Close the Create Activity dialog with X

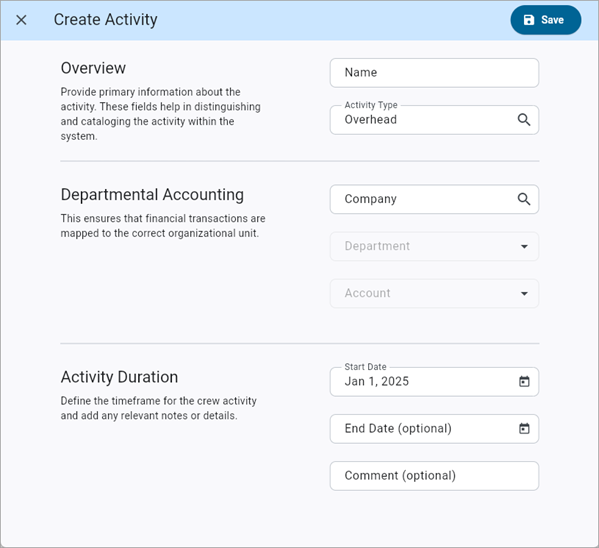(21, 20)
